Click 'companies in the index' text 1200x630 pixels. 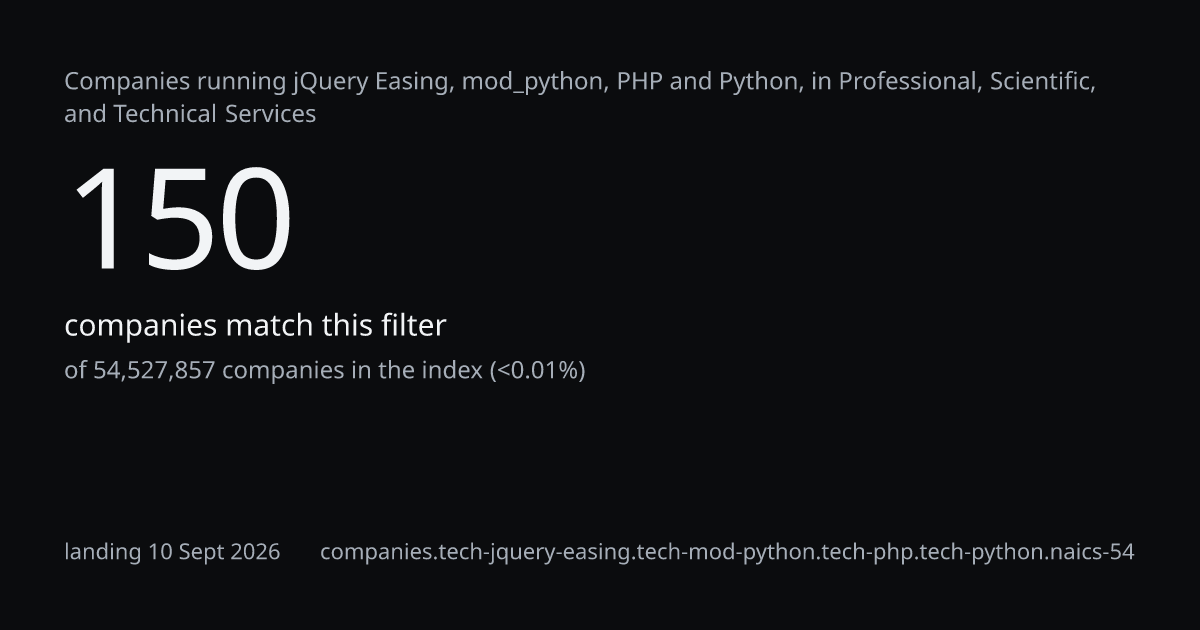(352, 371)
